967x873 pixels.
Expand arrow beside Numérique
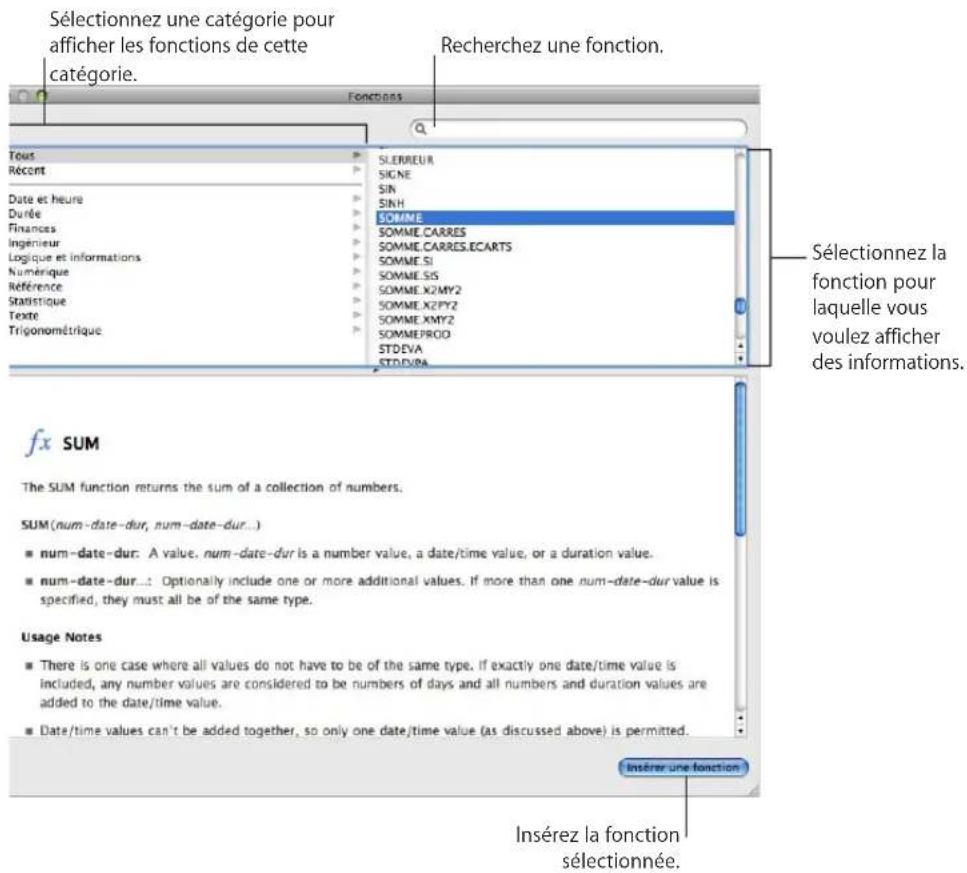(x=356, y=271)
